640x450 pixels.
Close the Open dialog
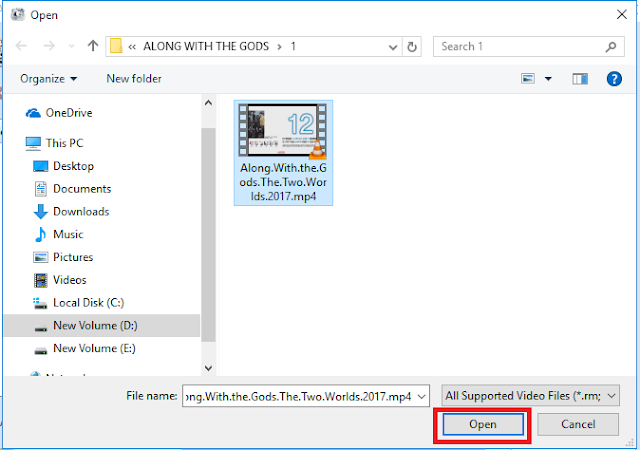621,15
